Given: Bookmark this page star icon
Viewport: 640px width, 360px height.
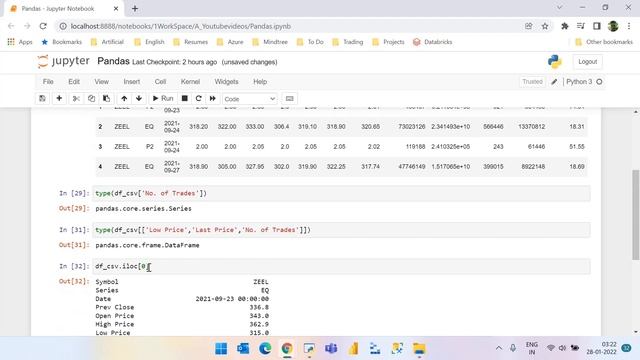Looking at the screenshot, I should (545, 26).
